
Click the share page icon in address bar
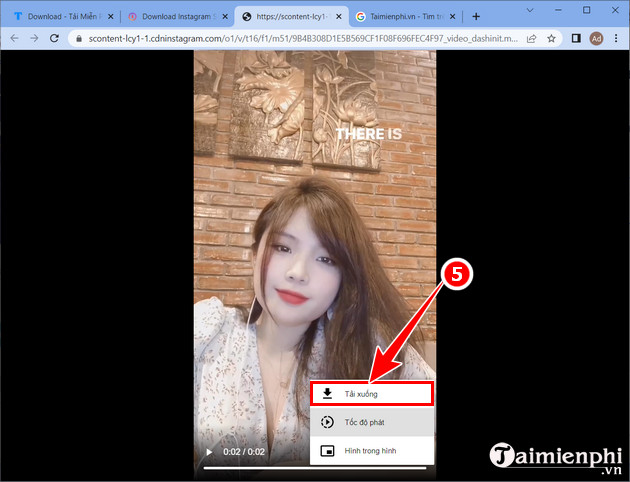coord(532,39)
